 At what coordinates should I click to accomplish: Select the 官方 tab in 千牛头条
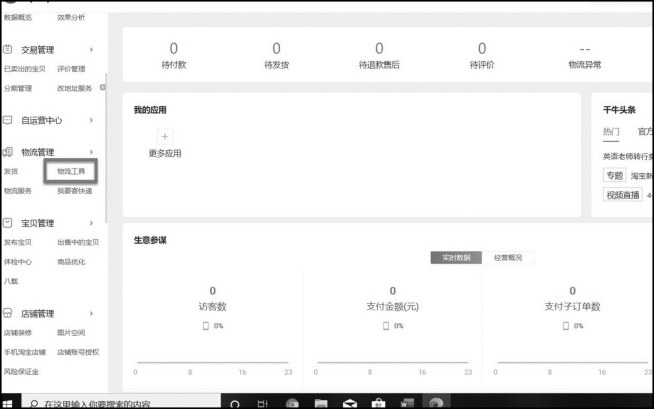point(645,132)
